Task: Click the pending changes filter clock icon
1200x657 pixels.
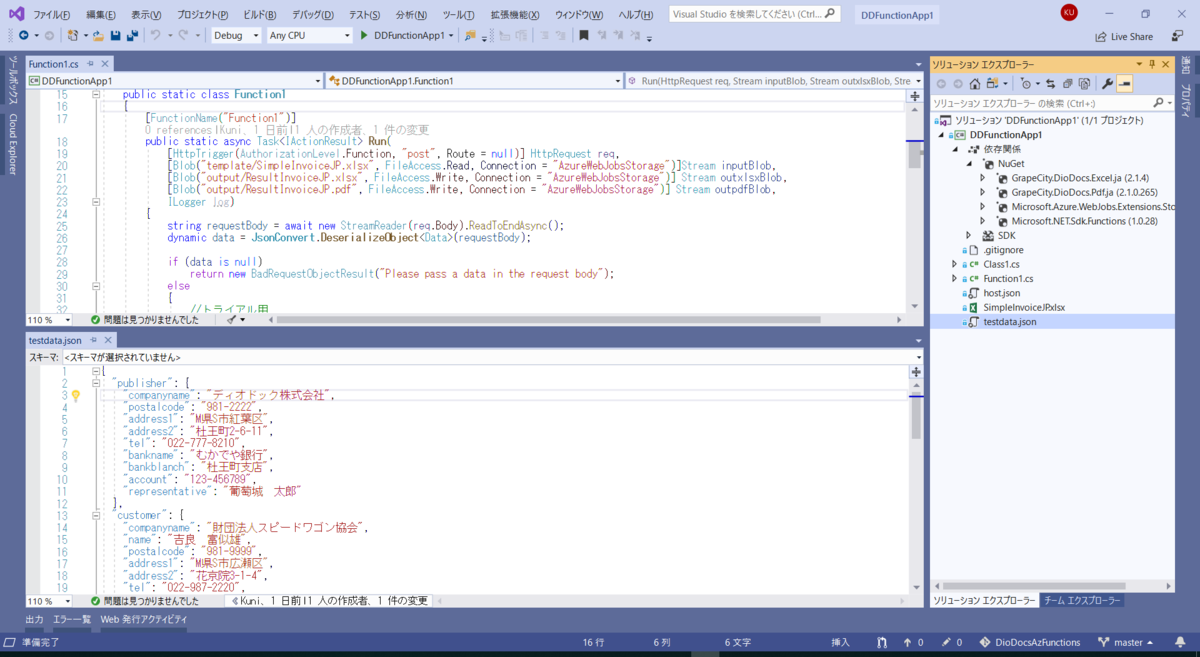Action: [1027, 83]
